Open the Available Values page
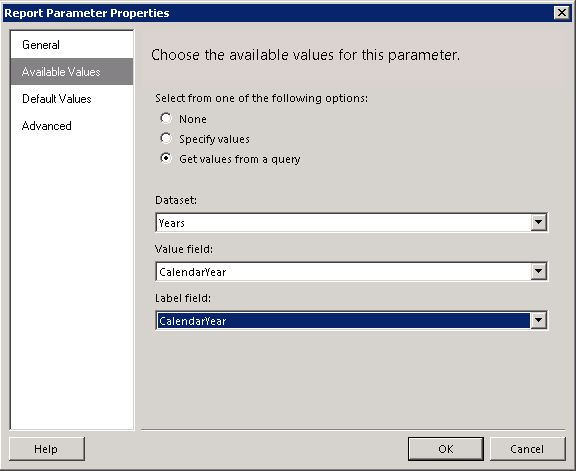Screen dimensions: 576x471 (72, 72)
